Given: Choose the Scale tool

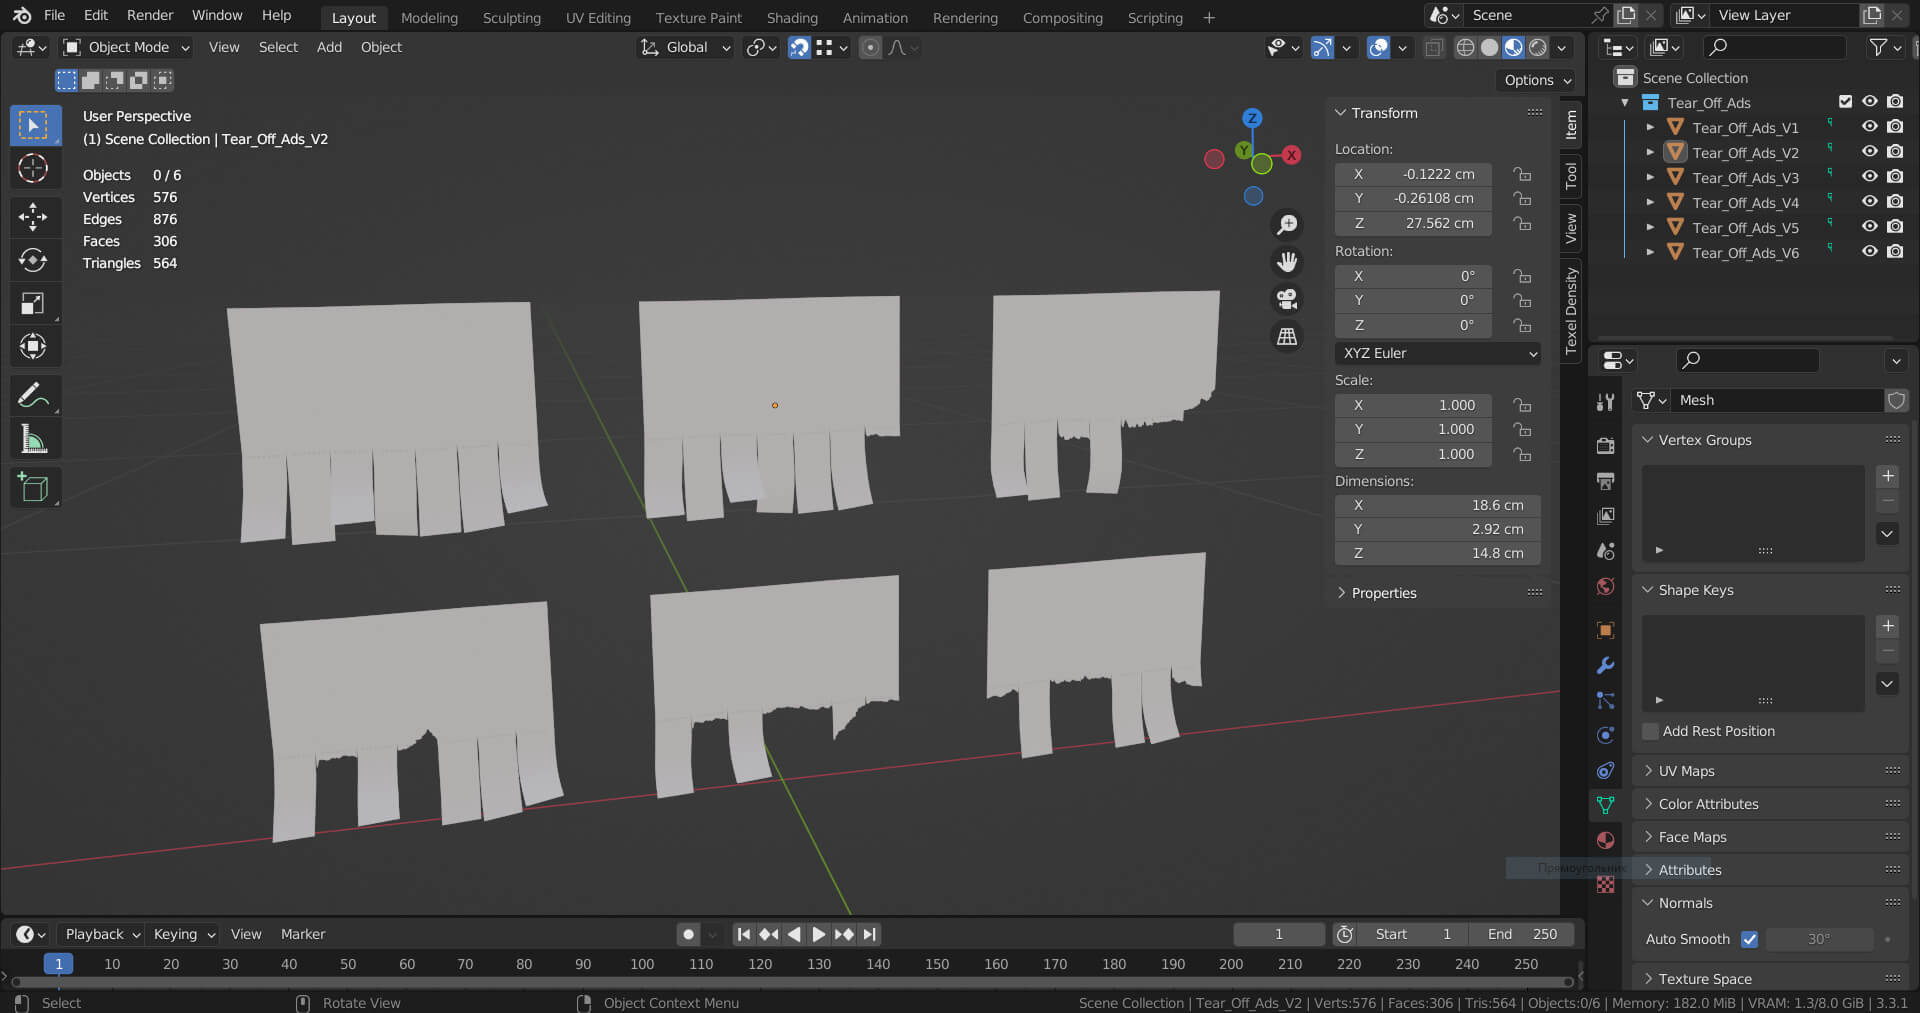Looking at the screenshot, I should [x=33, y=304].
